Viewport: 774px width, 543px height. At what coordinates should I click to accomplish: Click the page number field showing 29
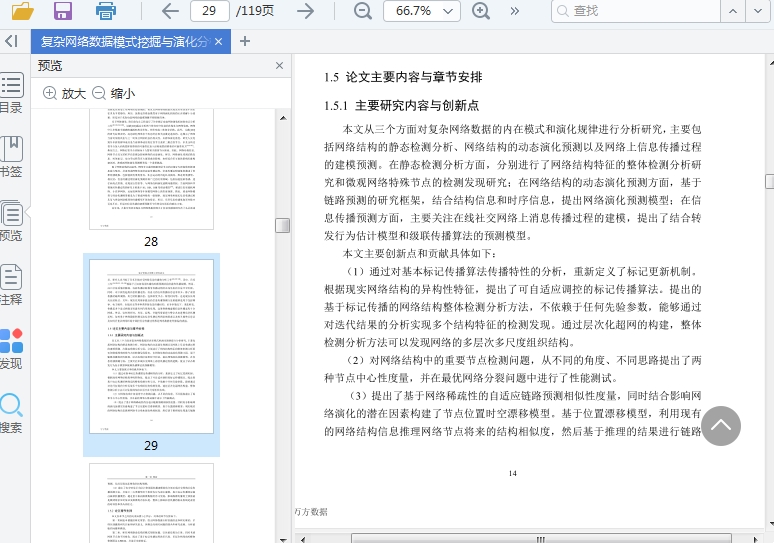coord(210,11)
